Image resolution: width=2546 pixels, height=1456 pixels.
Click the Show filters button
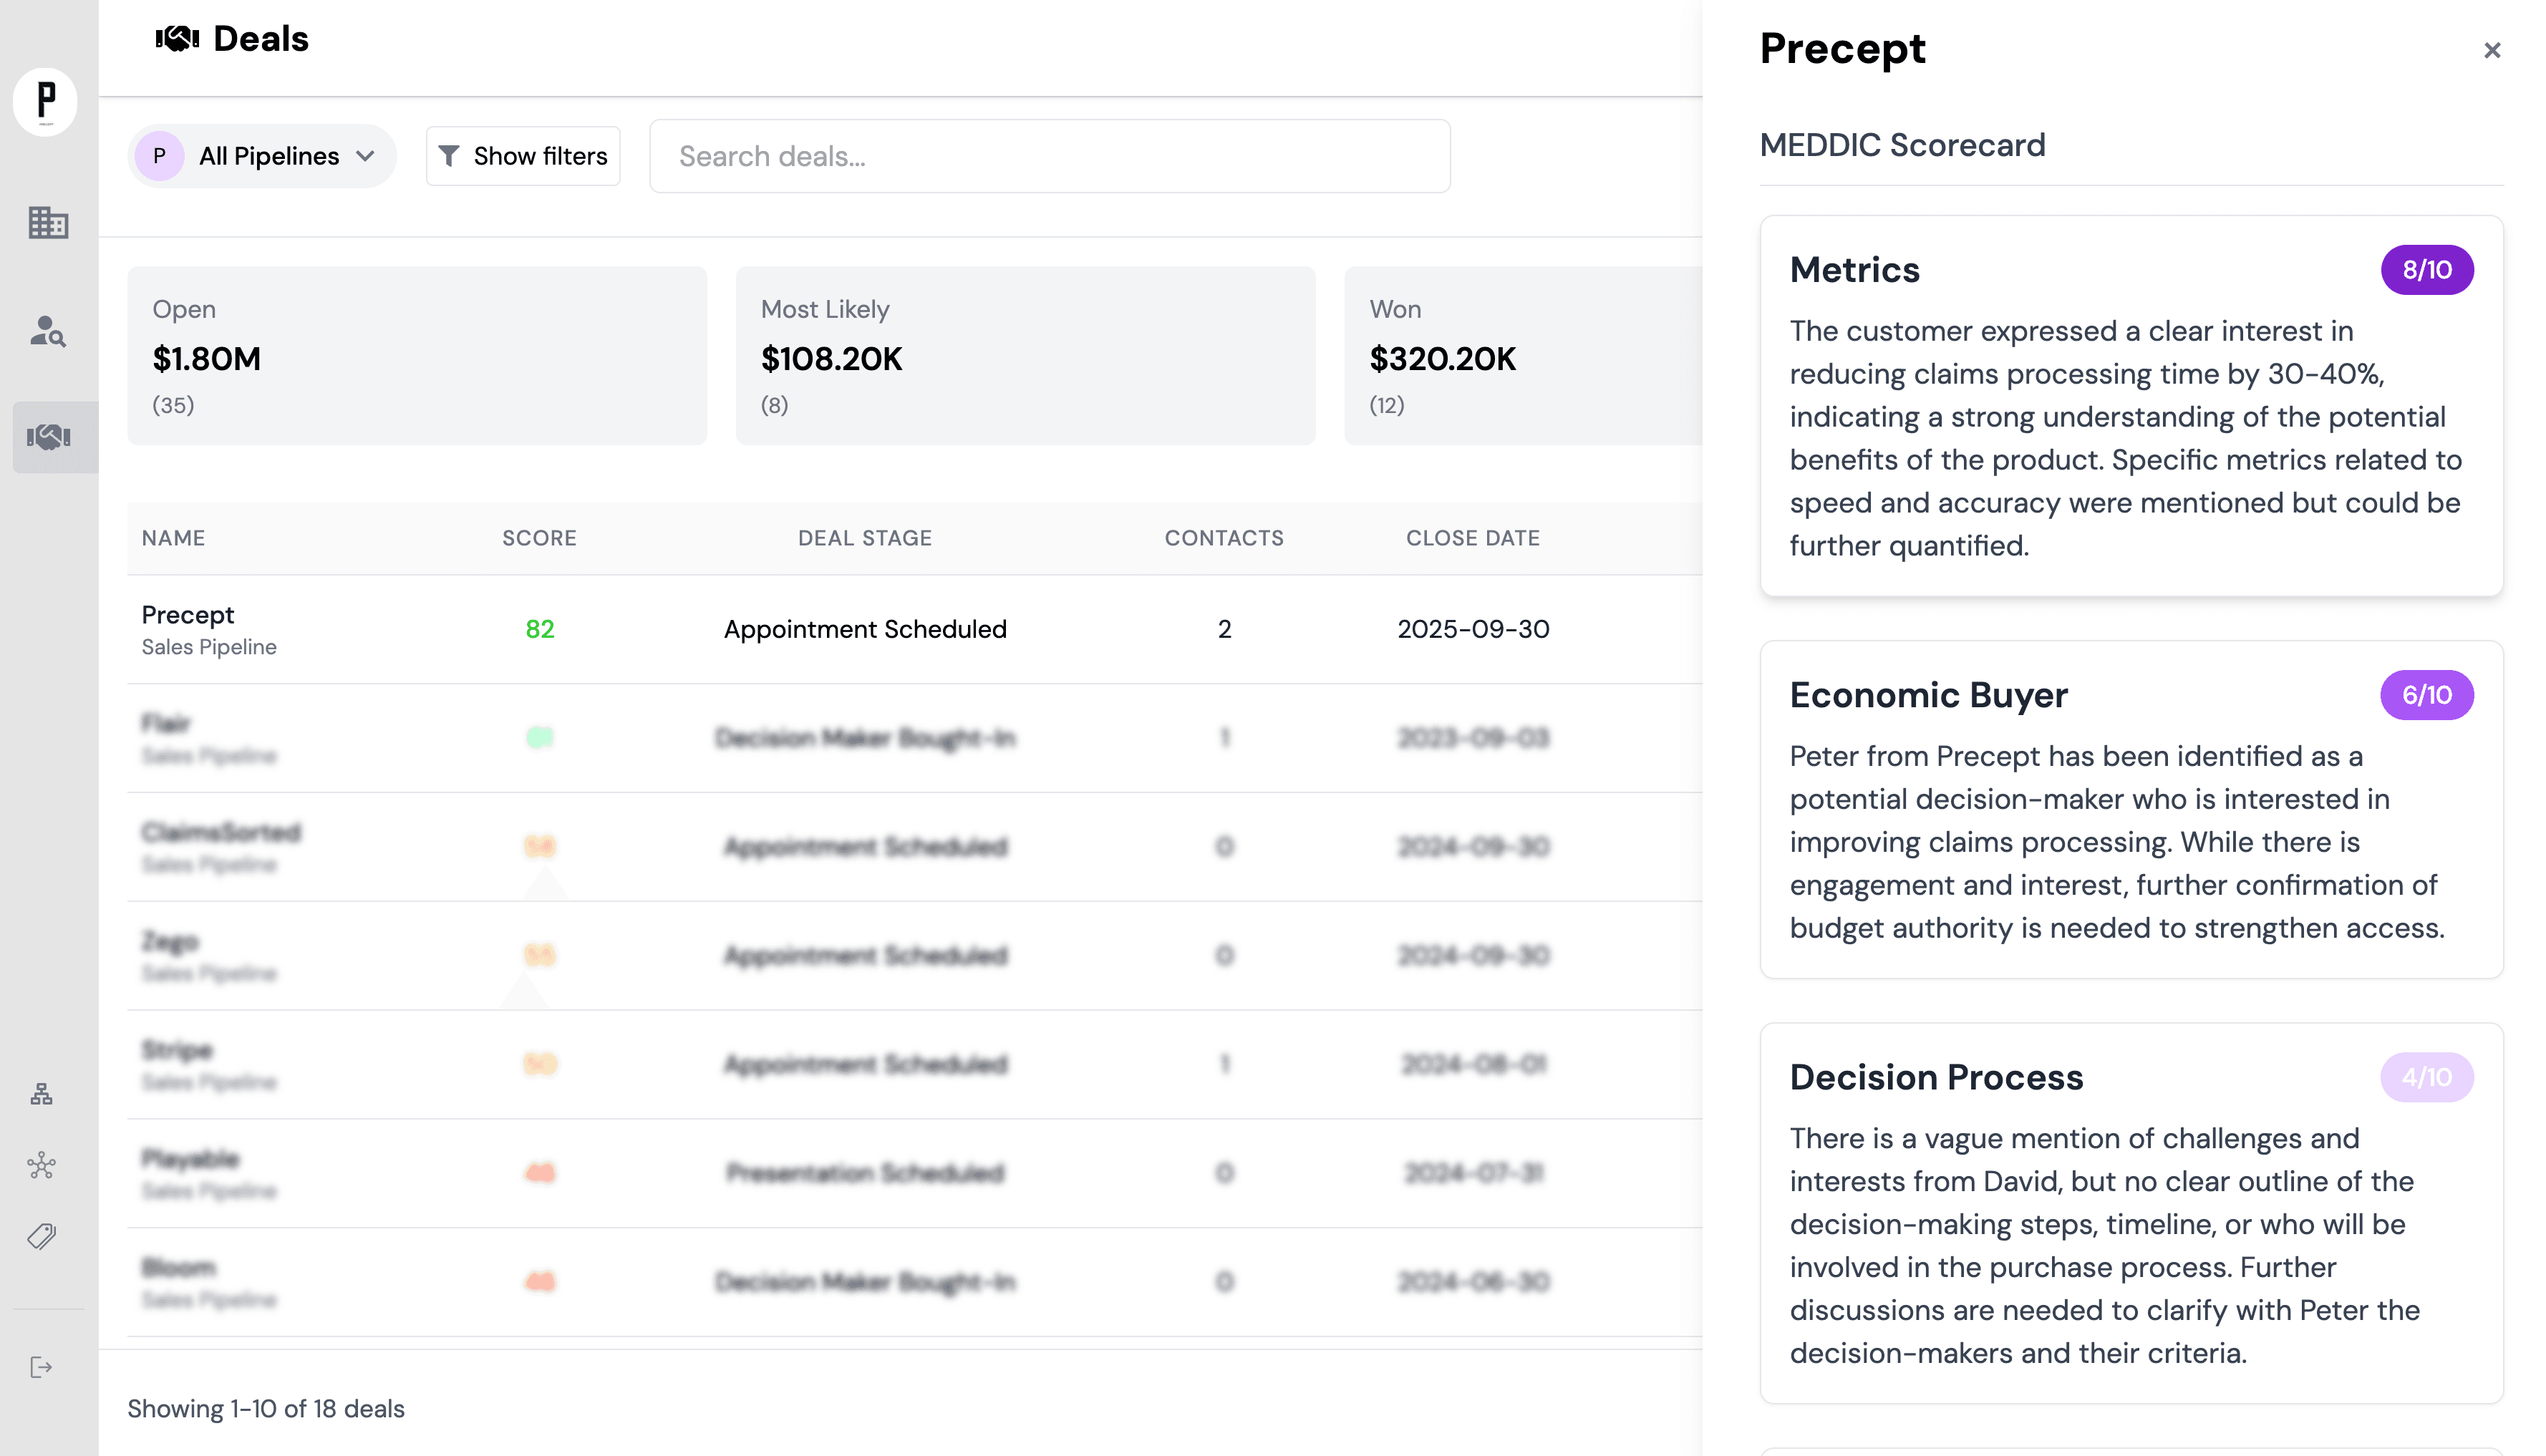click(522, 155)
